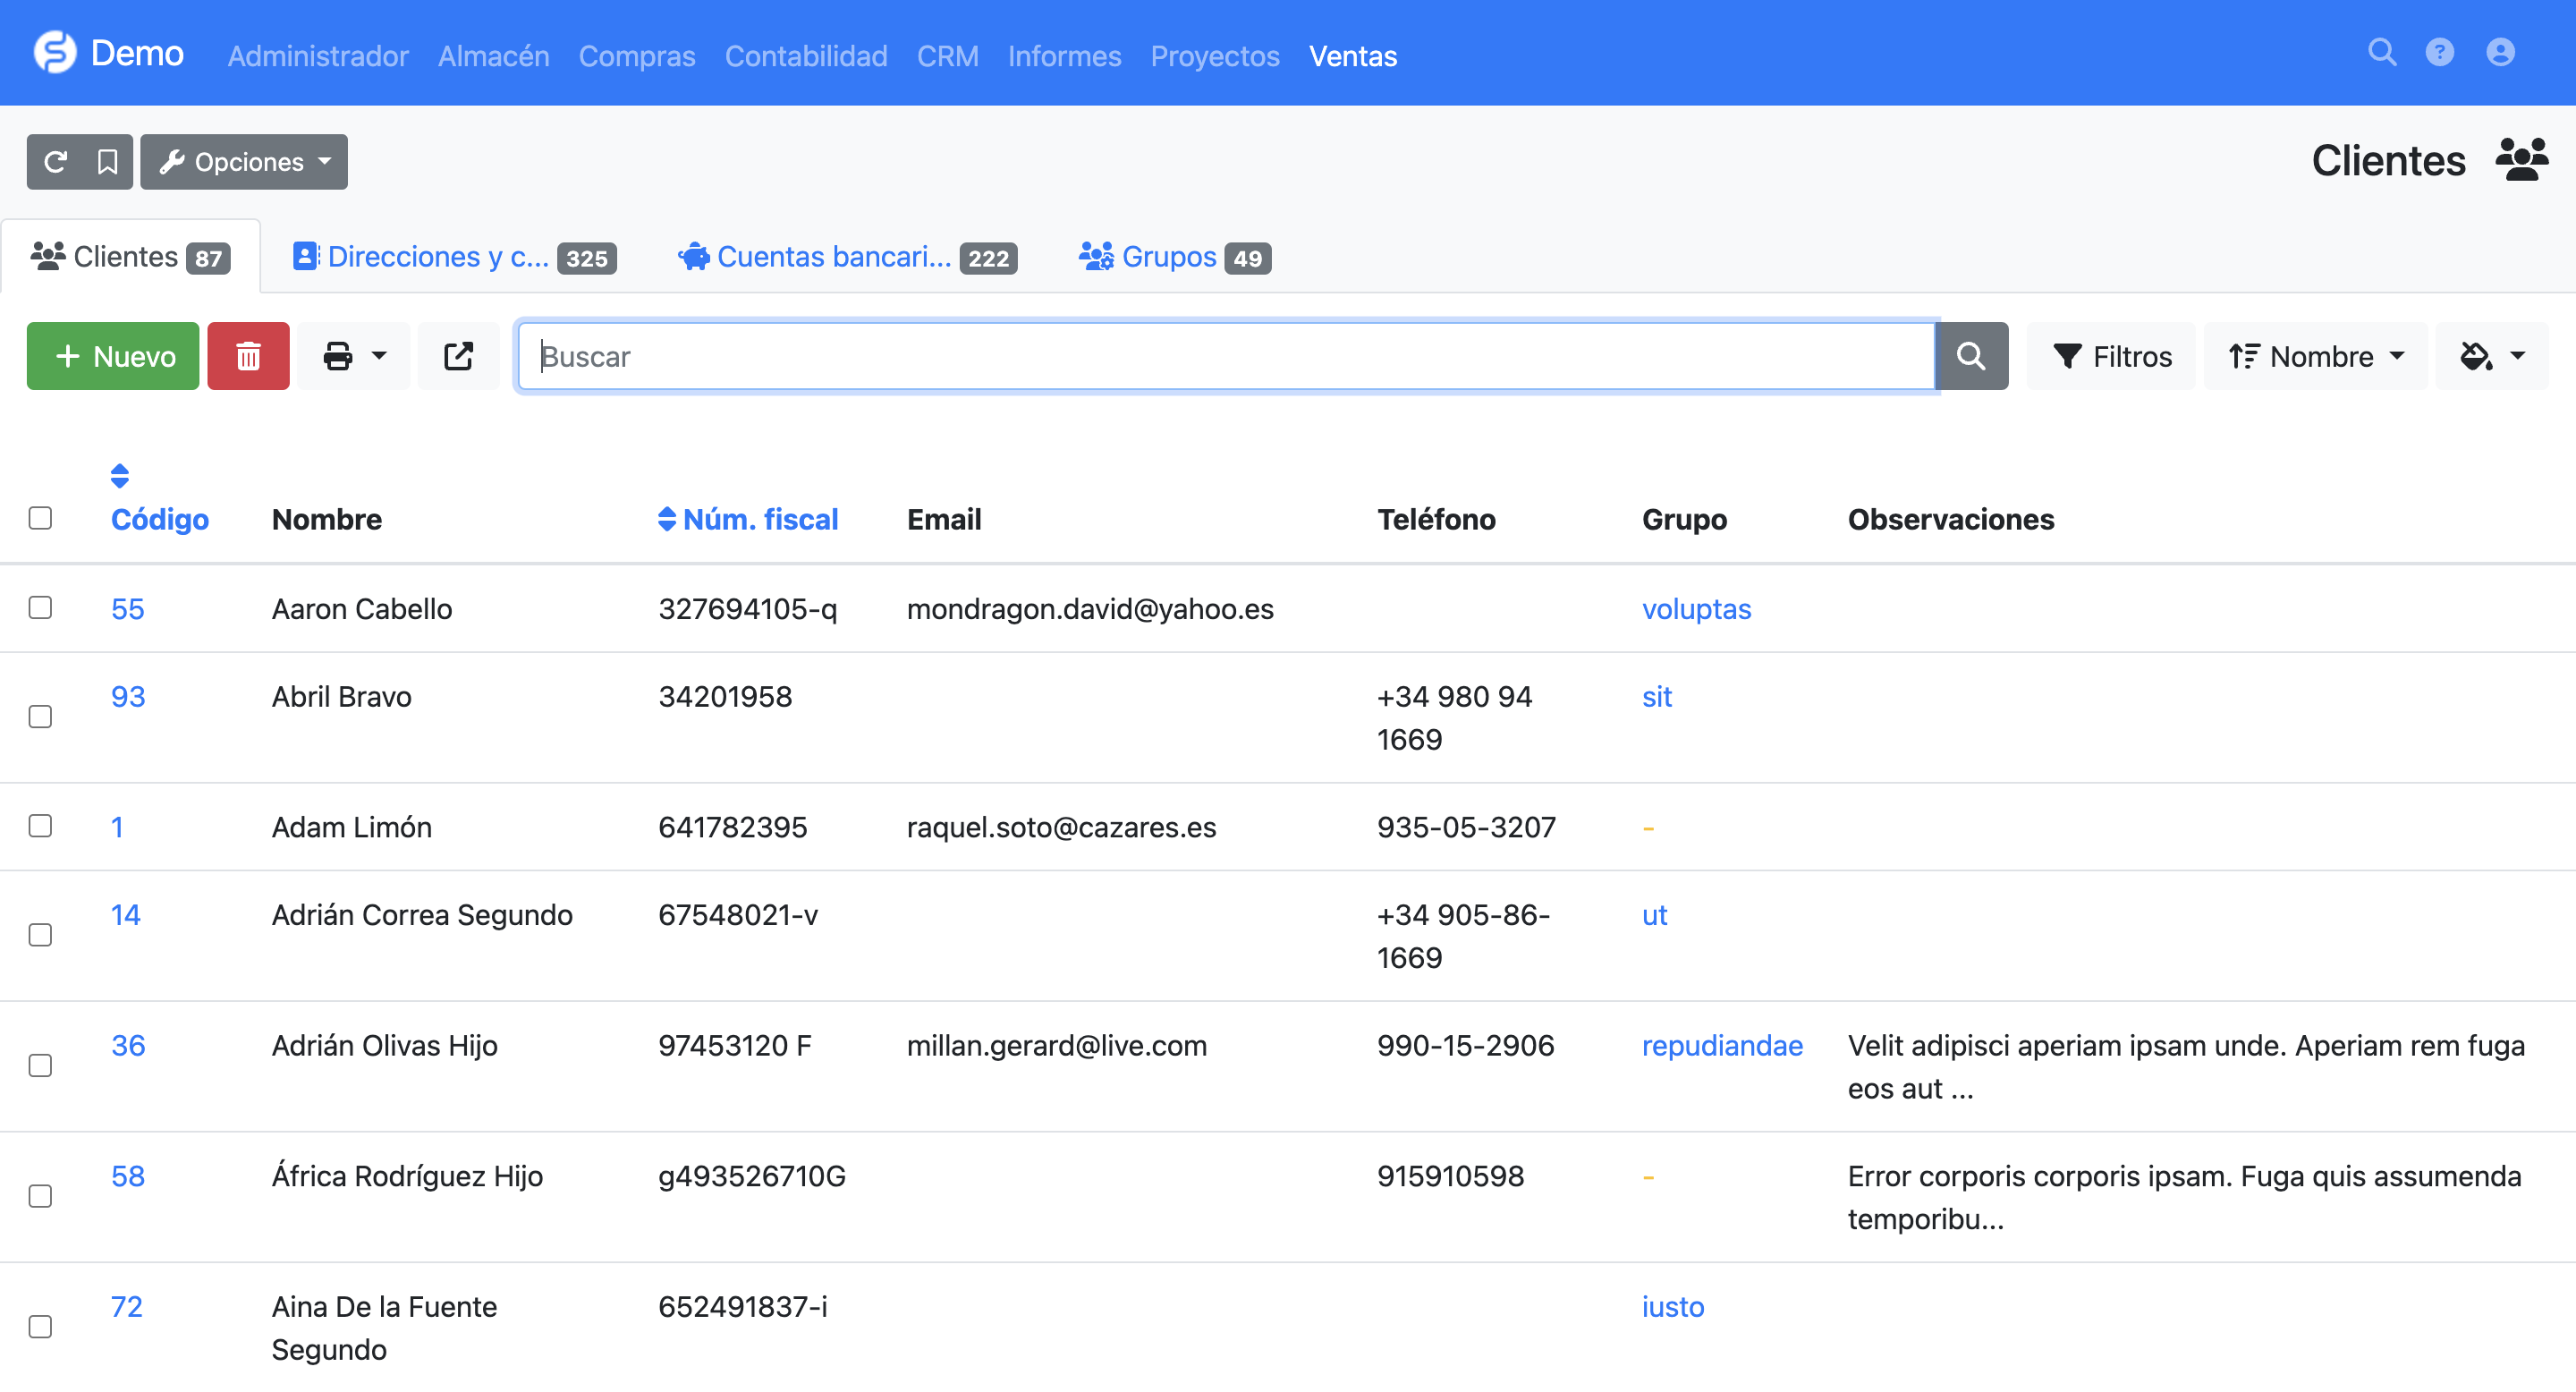Open client code 72

(x=127, y=1307)
